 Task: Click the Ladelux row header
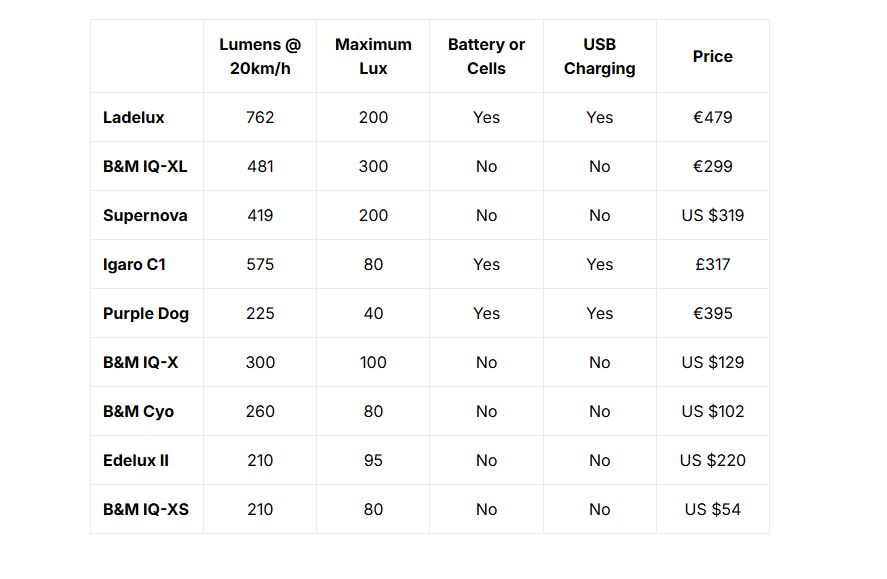point(133,117)
